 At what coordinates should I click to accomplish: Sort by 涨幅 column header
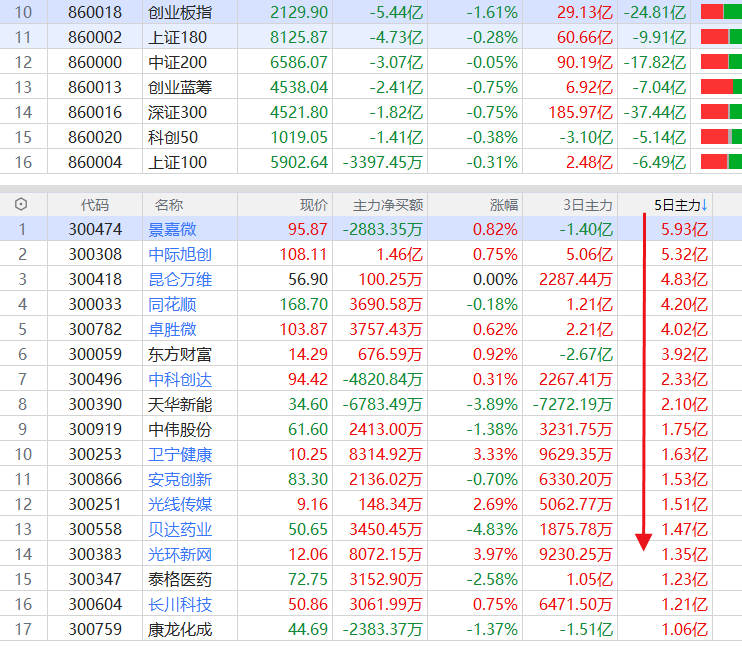click(504, 205)
